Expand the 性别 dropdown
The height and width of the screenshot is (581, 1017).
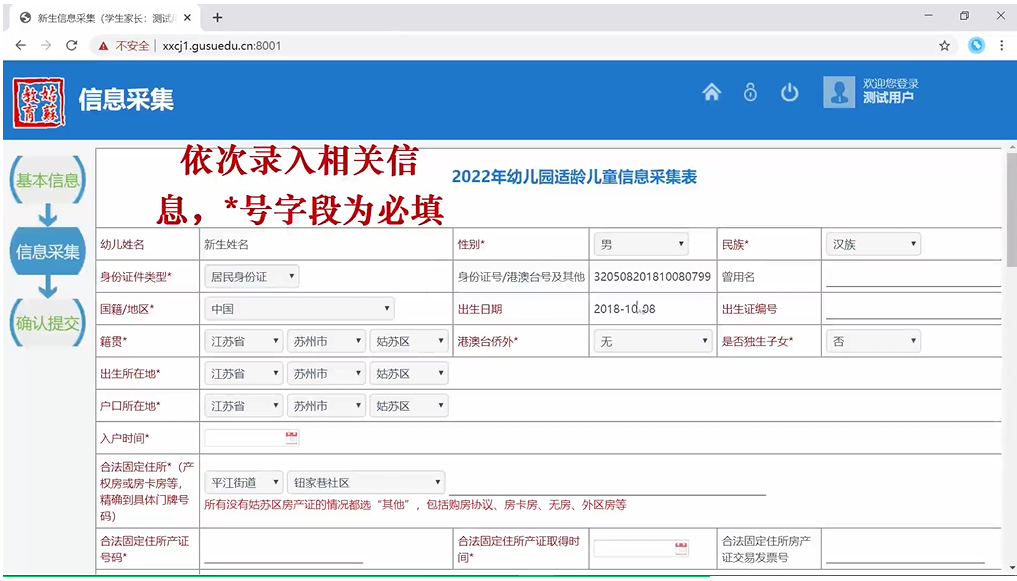641,244
